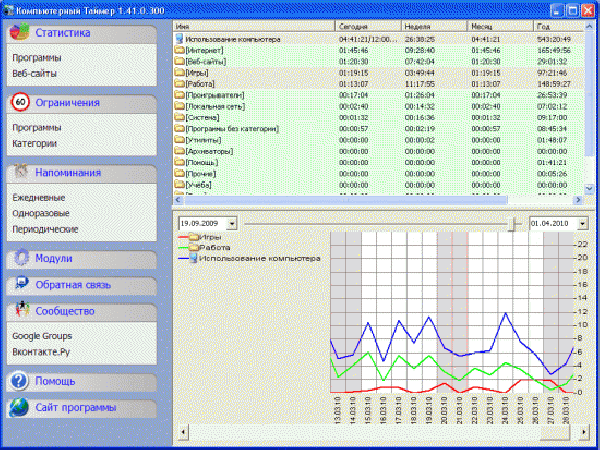Open Модули via its gear icon
Image resolution: width=600 pixels, height=450 pixels.
tap(19, 258)
